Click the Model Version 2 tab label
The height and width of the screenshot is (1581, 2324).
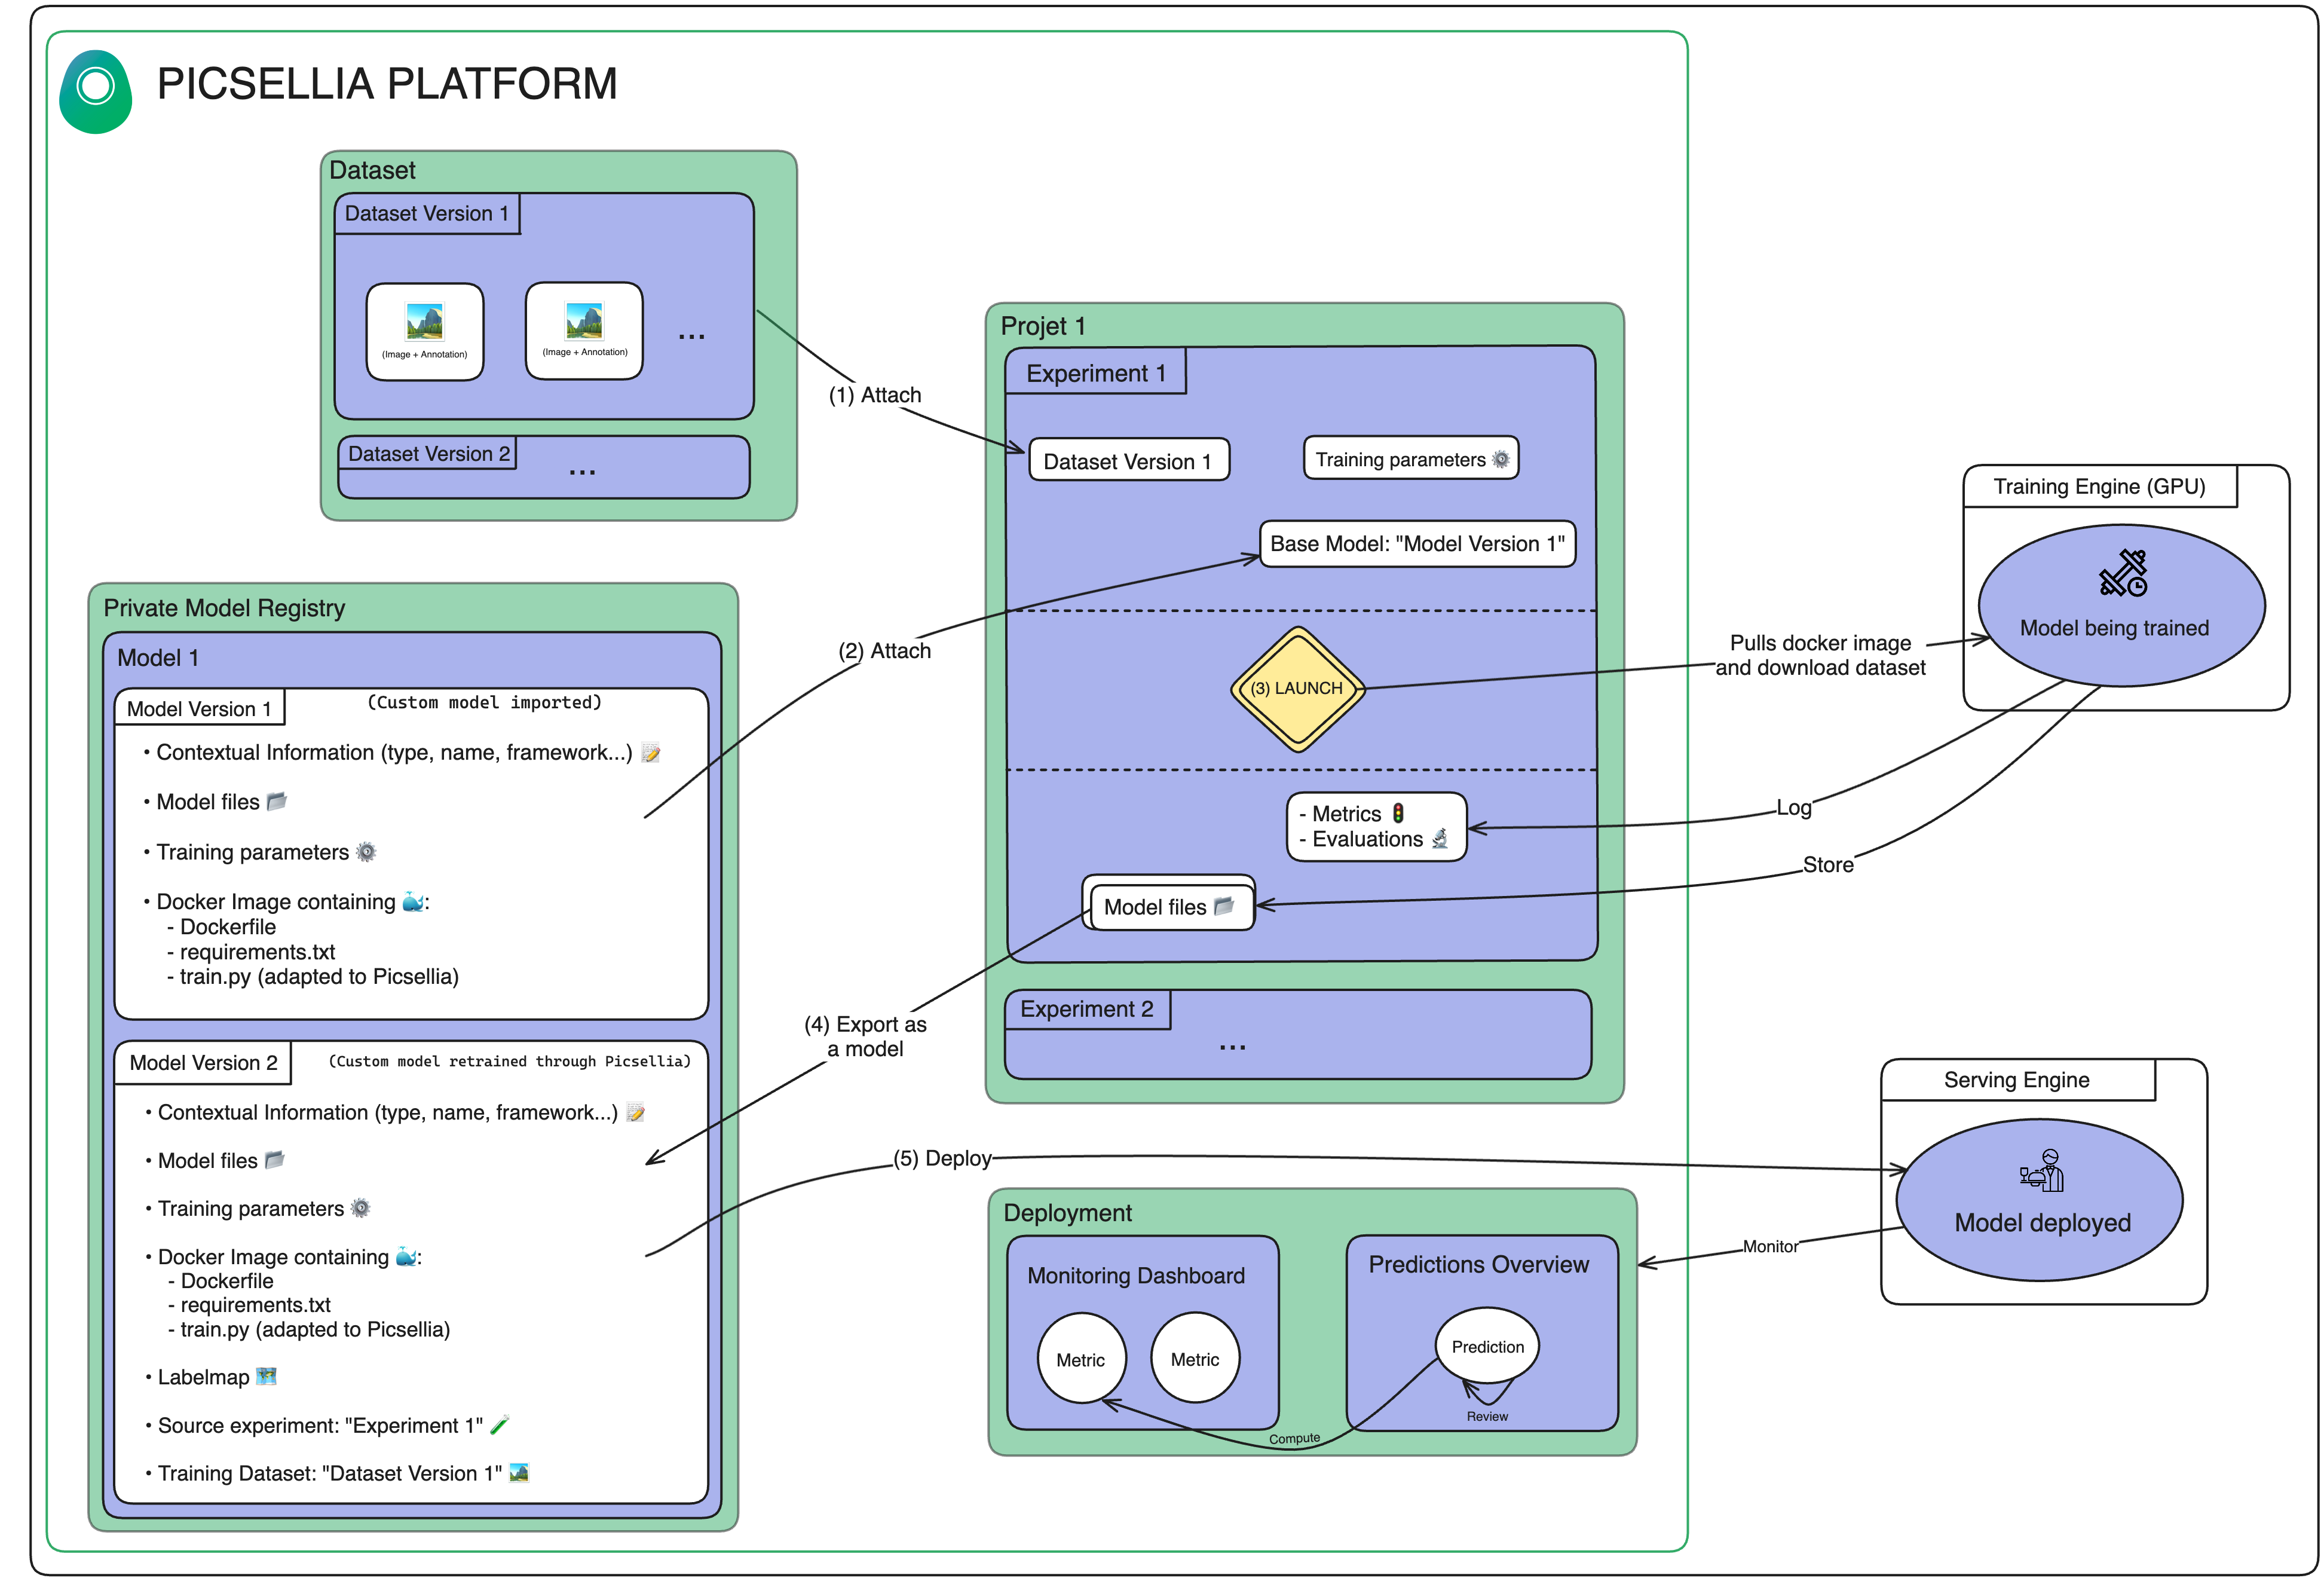tap(203, 1062)
